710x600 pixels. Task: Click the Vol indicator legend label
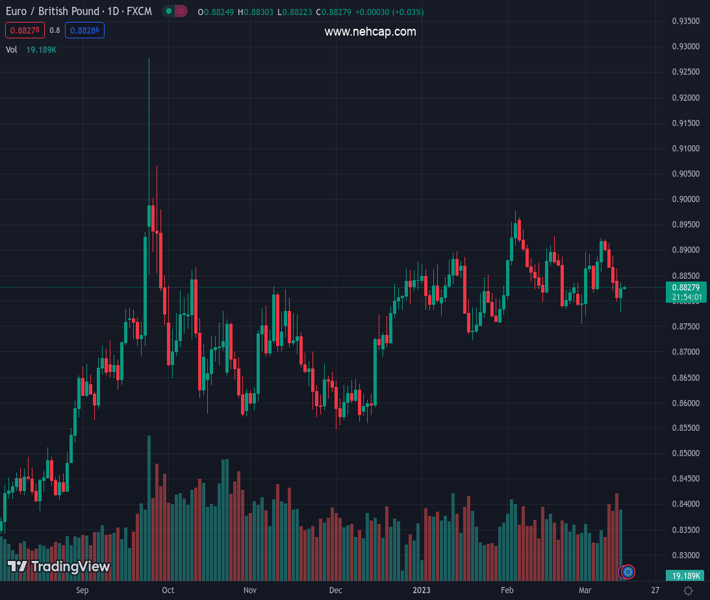(x=12, y=49)
